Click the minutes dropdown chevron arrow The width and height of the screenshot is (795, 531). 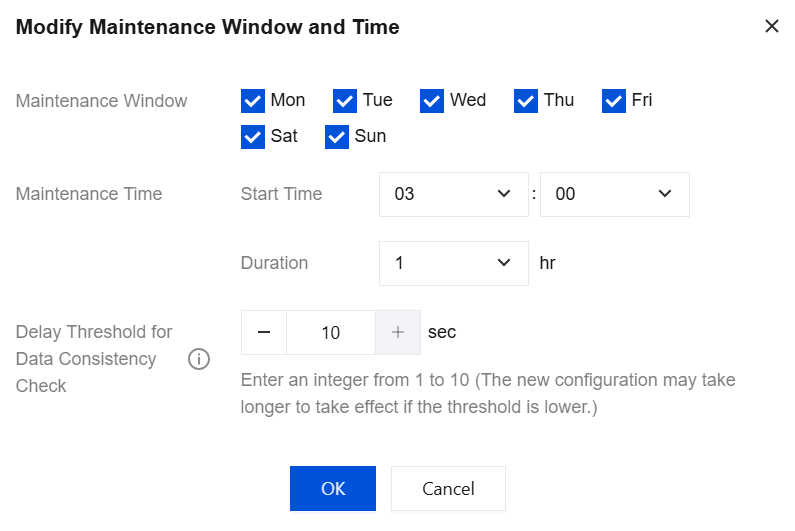[x=665, y=194]
